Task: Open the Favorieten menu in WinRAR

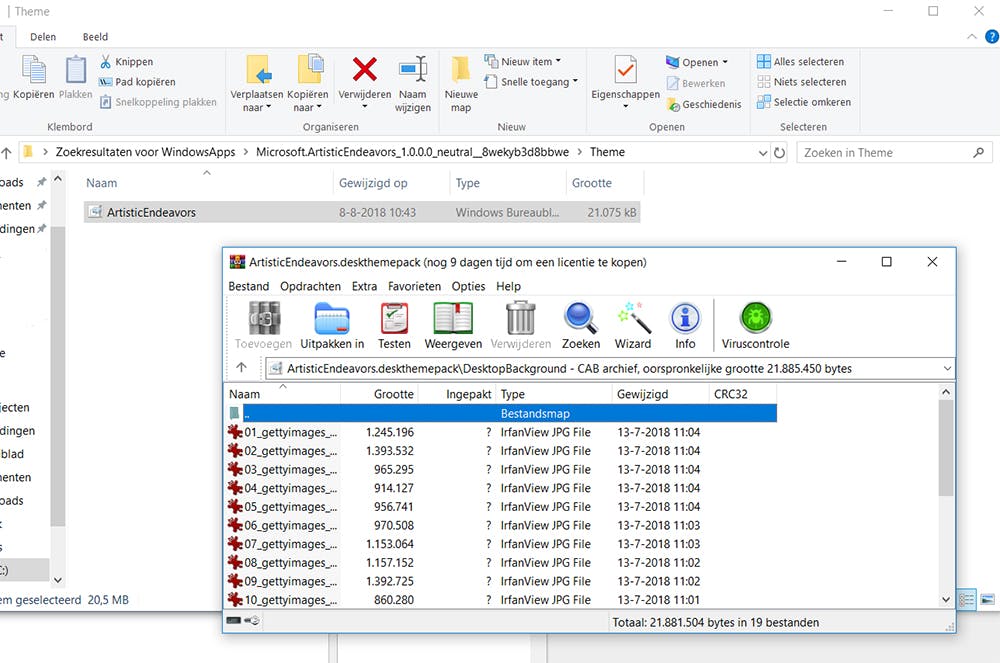Action: (414, 286)
